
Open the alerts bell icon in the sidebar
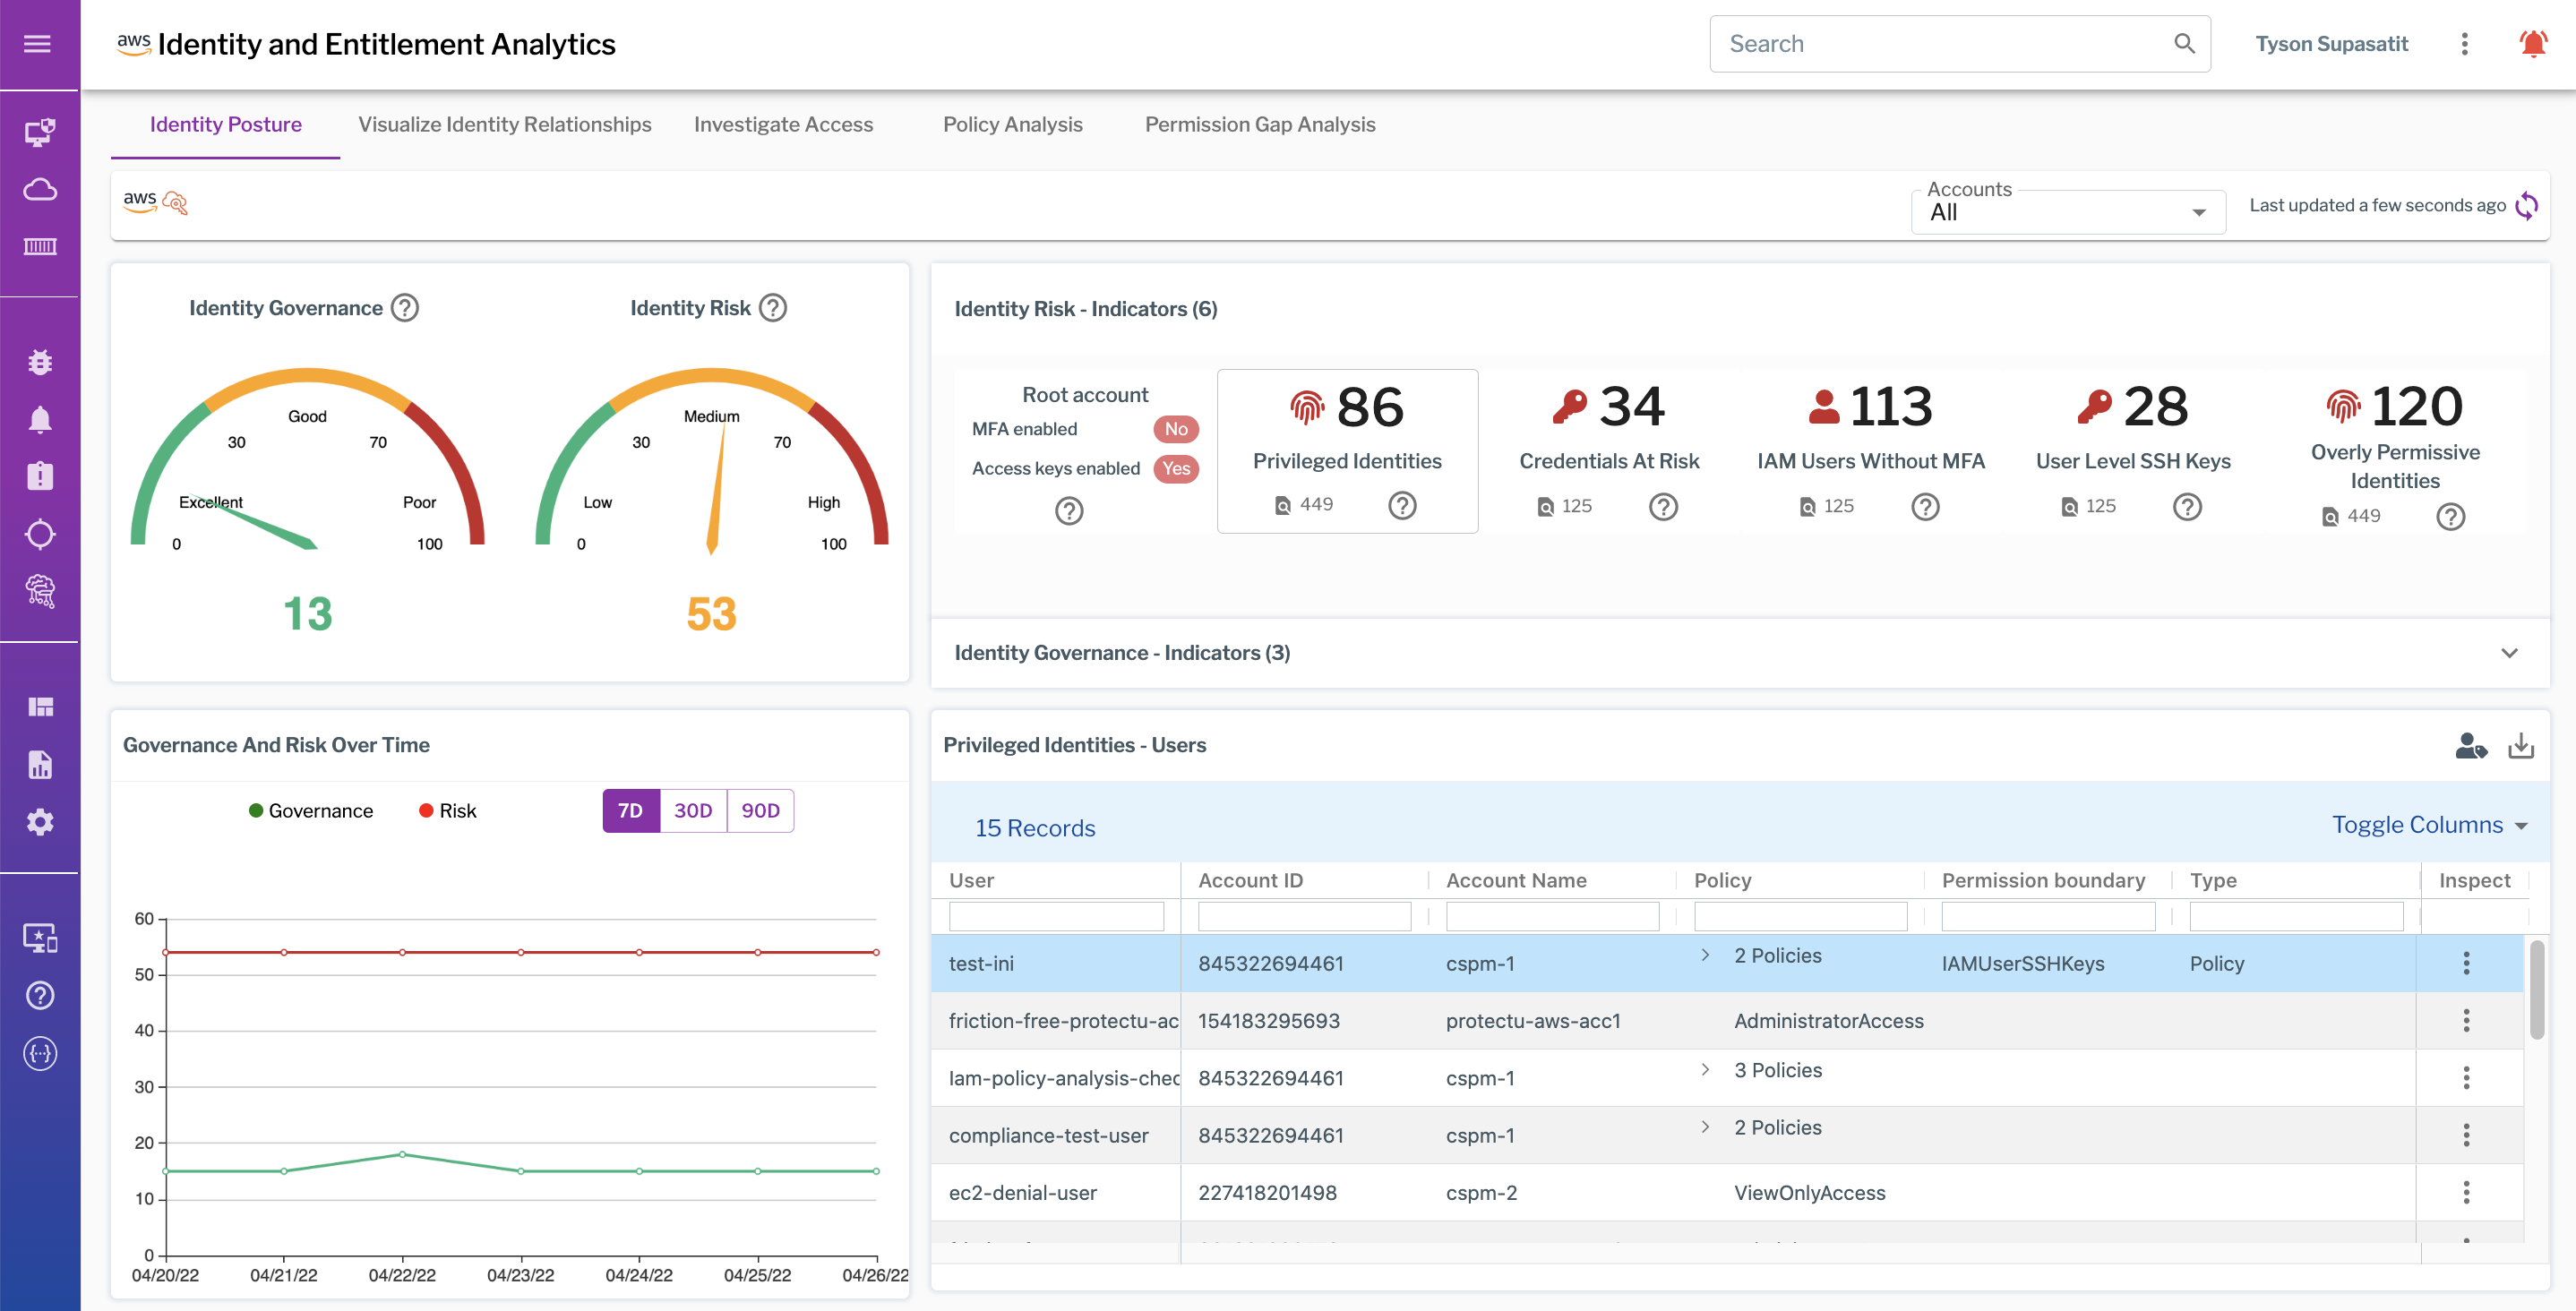point(40,418)
